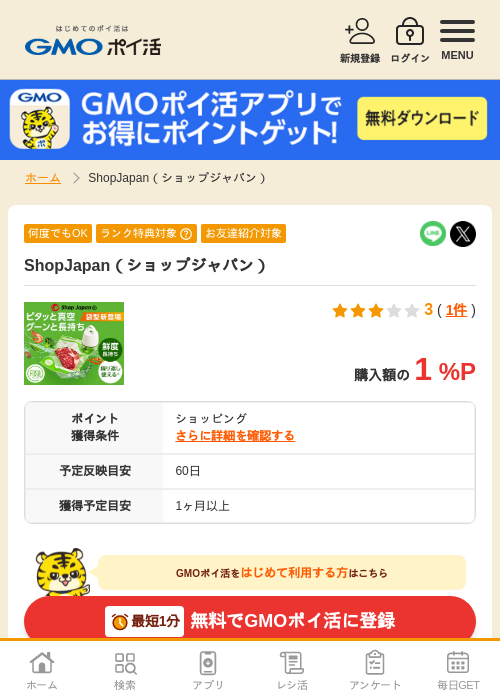
Task: Tap the login (ログイン) lock icon
Action: pyautogui.click(x=410, y=40)
